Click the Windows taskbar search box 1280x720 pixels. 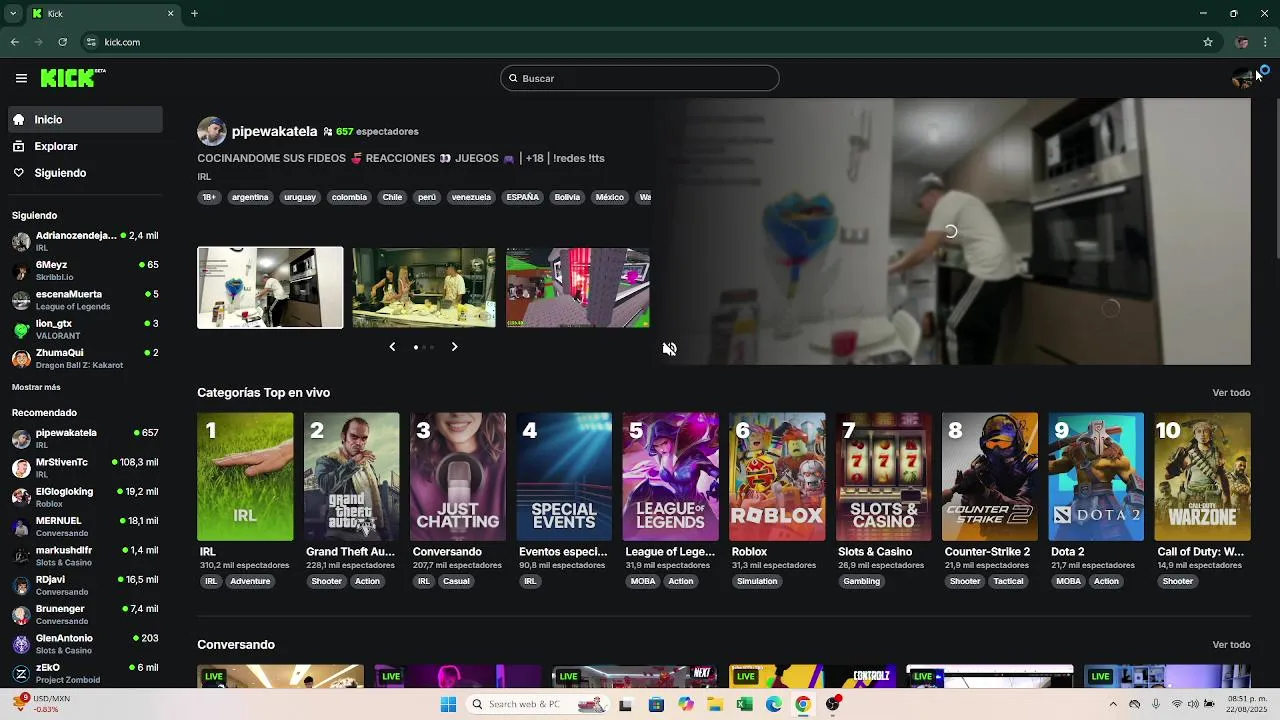click(537, 704)
